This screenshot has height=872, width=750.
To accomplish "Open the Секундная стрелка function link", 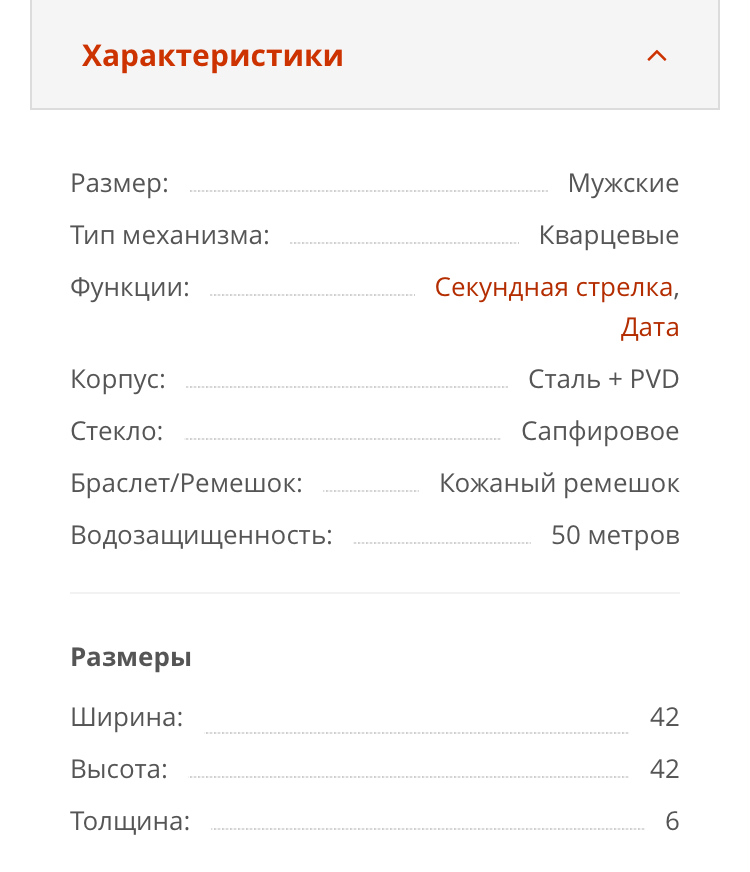I will (553, 288).
